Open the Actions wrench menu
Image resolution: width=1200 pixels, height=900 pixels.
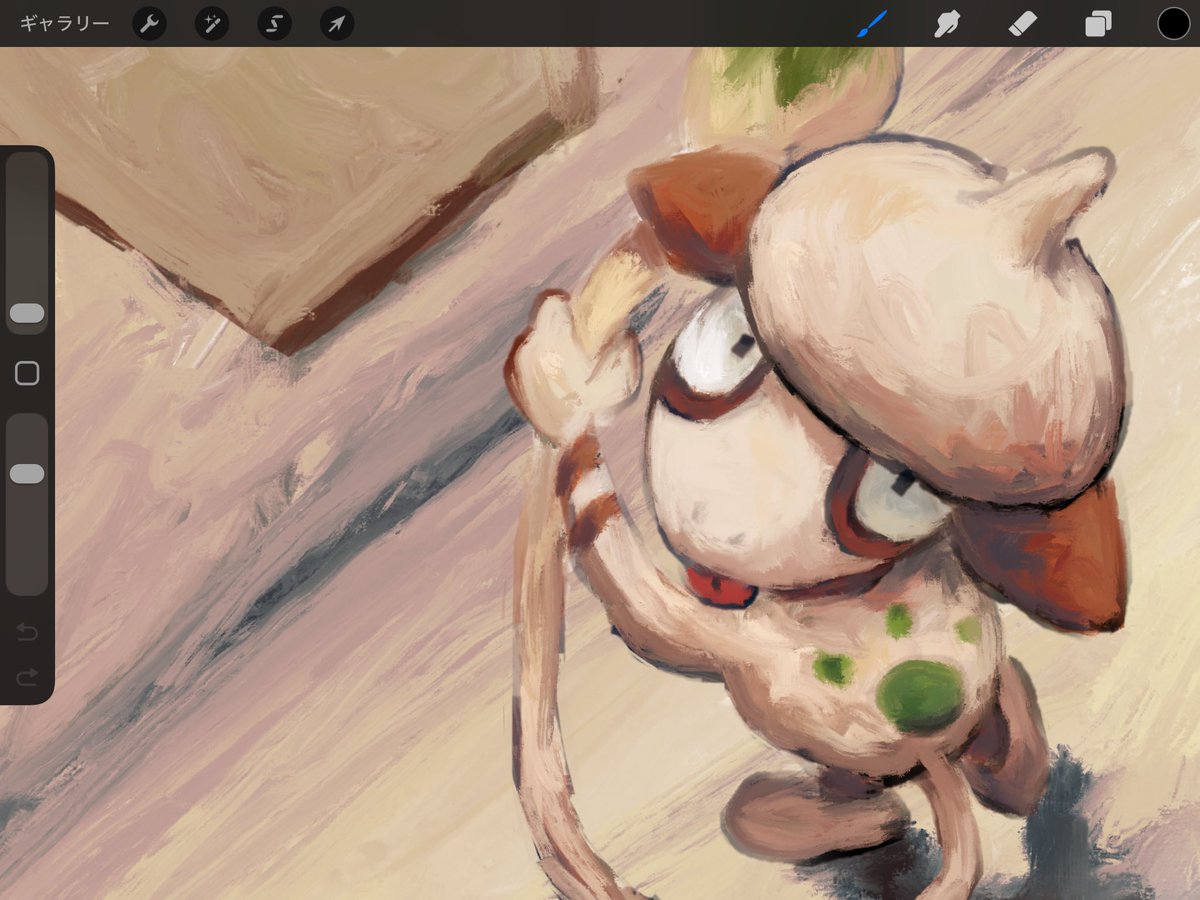(x=149, y=23)
